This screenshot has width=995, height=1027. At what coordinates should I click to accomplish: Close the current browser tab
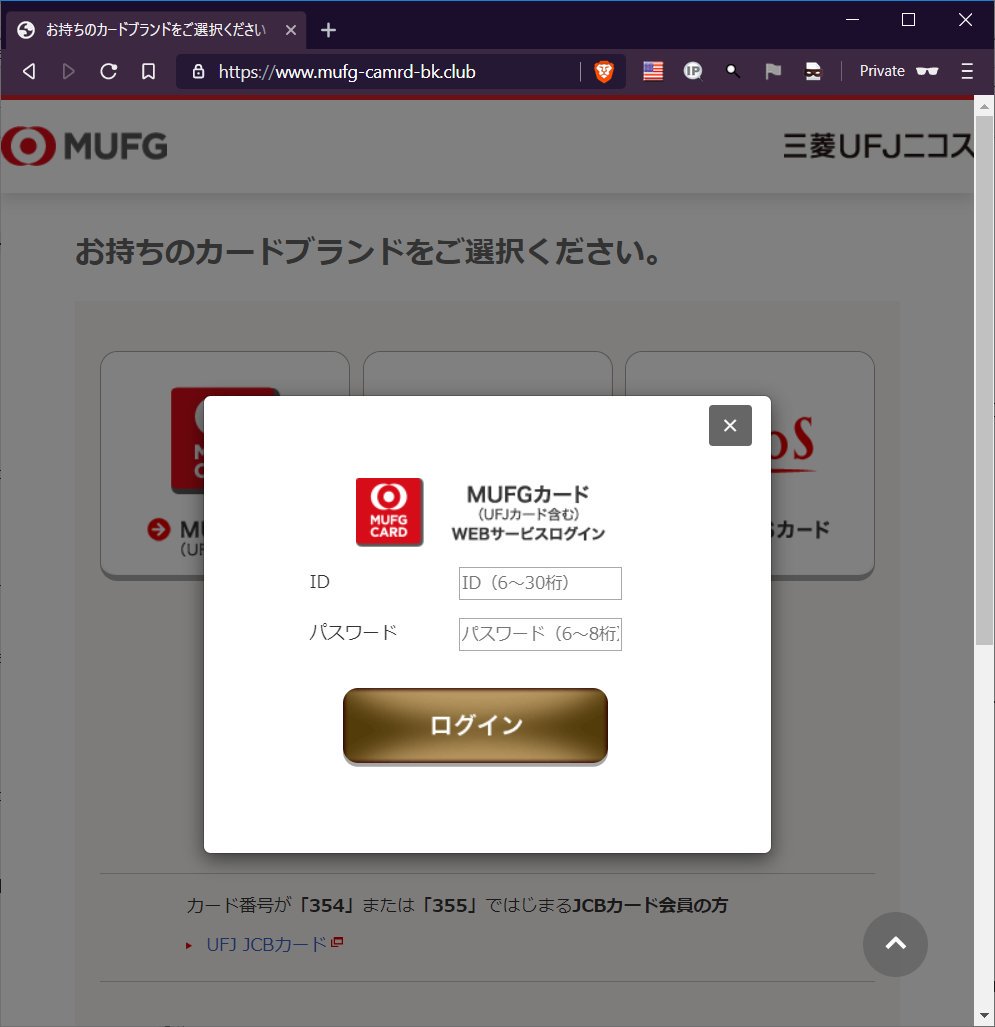291,30
